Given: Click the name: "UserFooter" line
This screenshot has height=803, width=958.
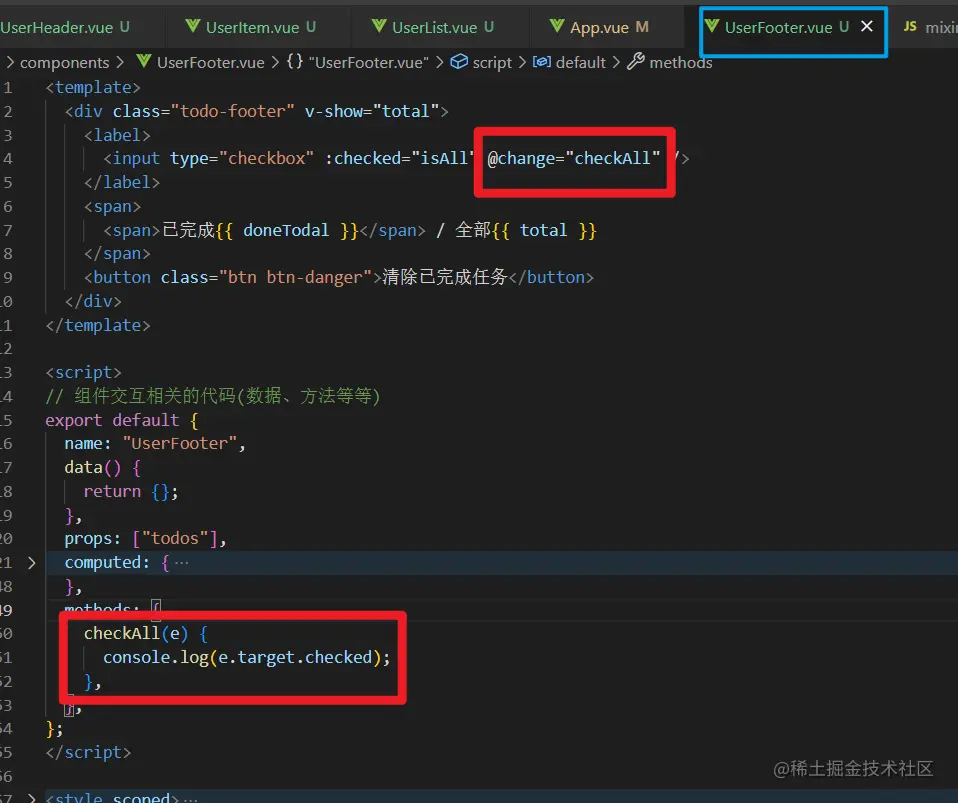Looking at the screenshot, I should click(155, 444).
